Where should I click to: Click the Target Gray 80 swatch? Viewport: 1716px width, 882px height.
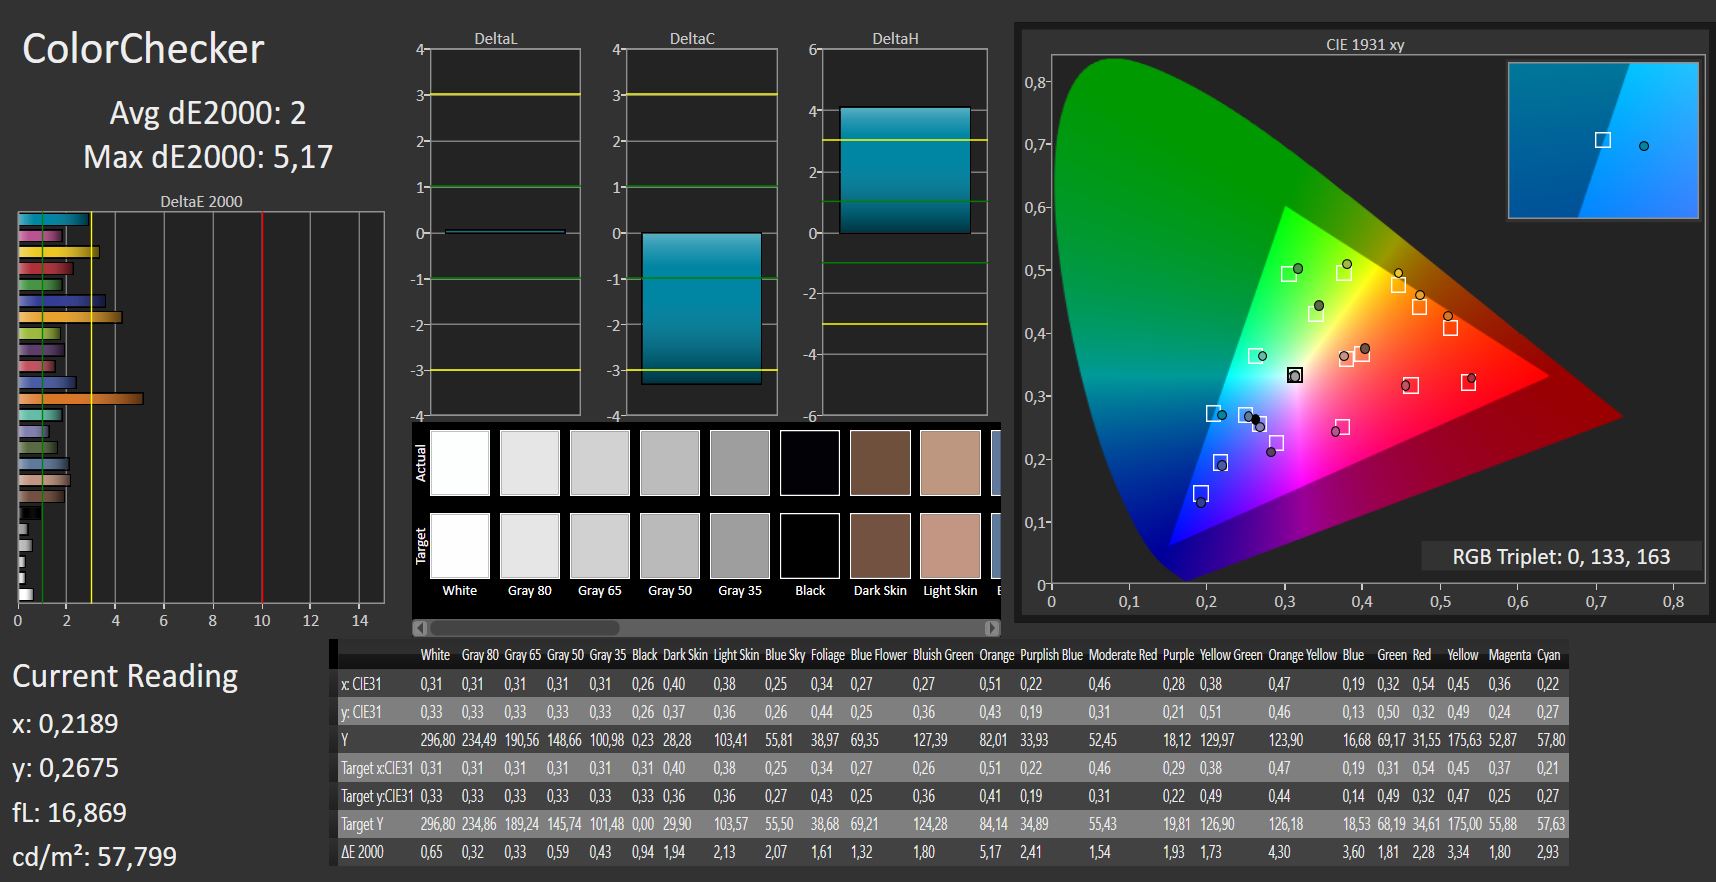(x=530, y=546)
